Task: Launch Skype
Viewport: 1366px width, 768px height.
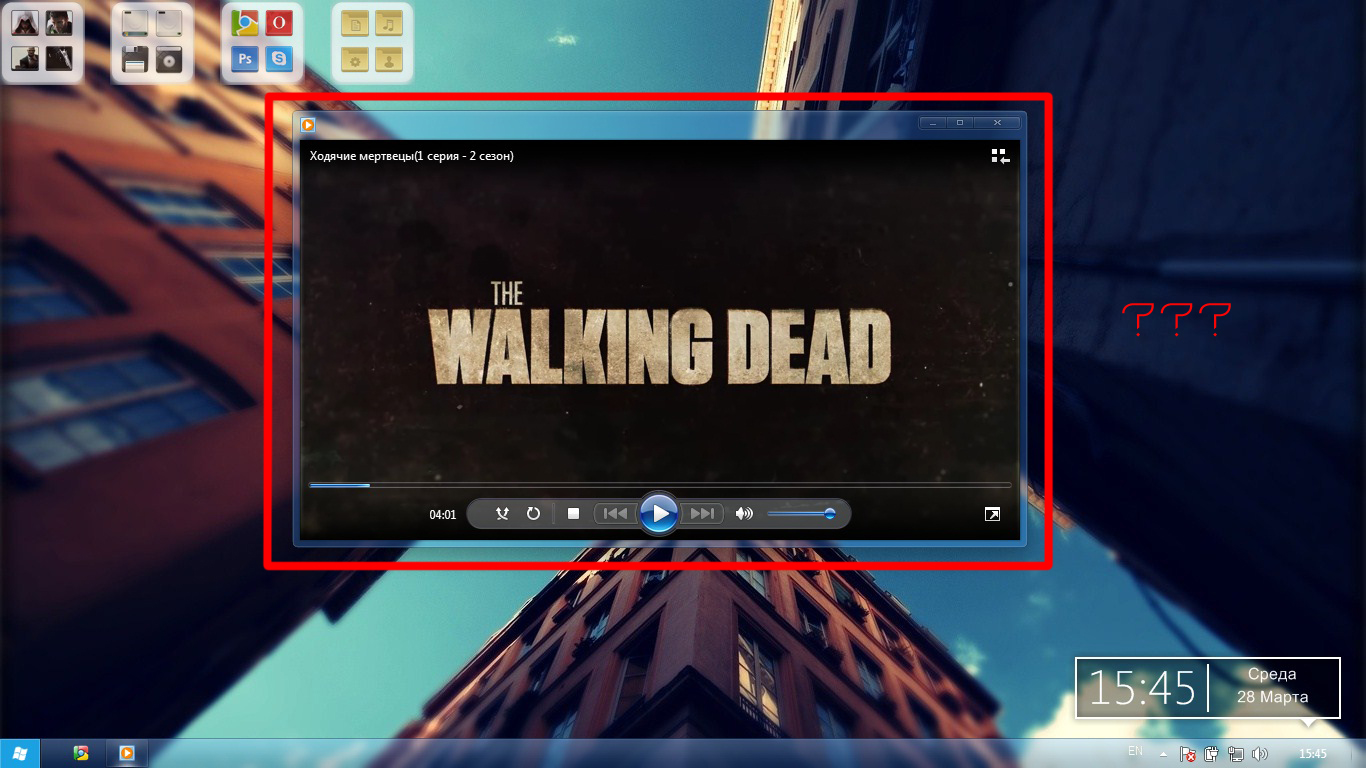Action: coord(279,59)
